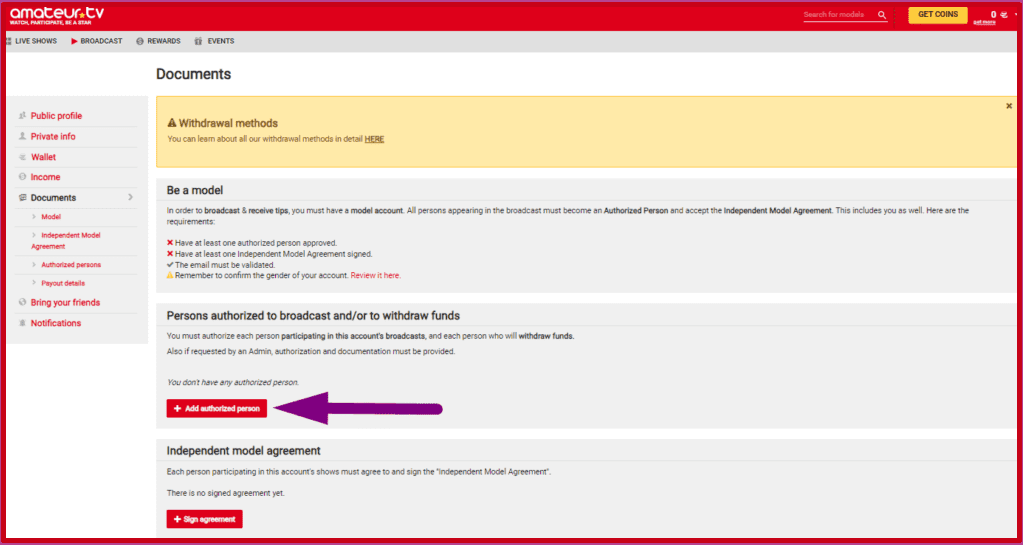Go to Rewards in the top navigation
1023x545 pixels.
159,41
